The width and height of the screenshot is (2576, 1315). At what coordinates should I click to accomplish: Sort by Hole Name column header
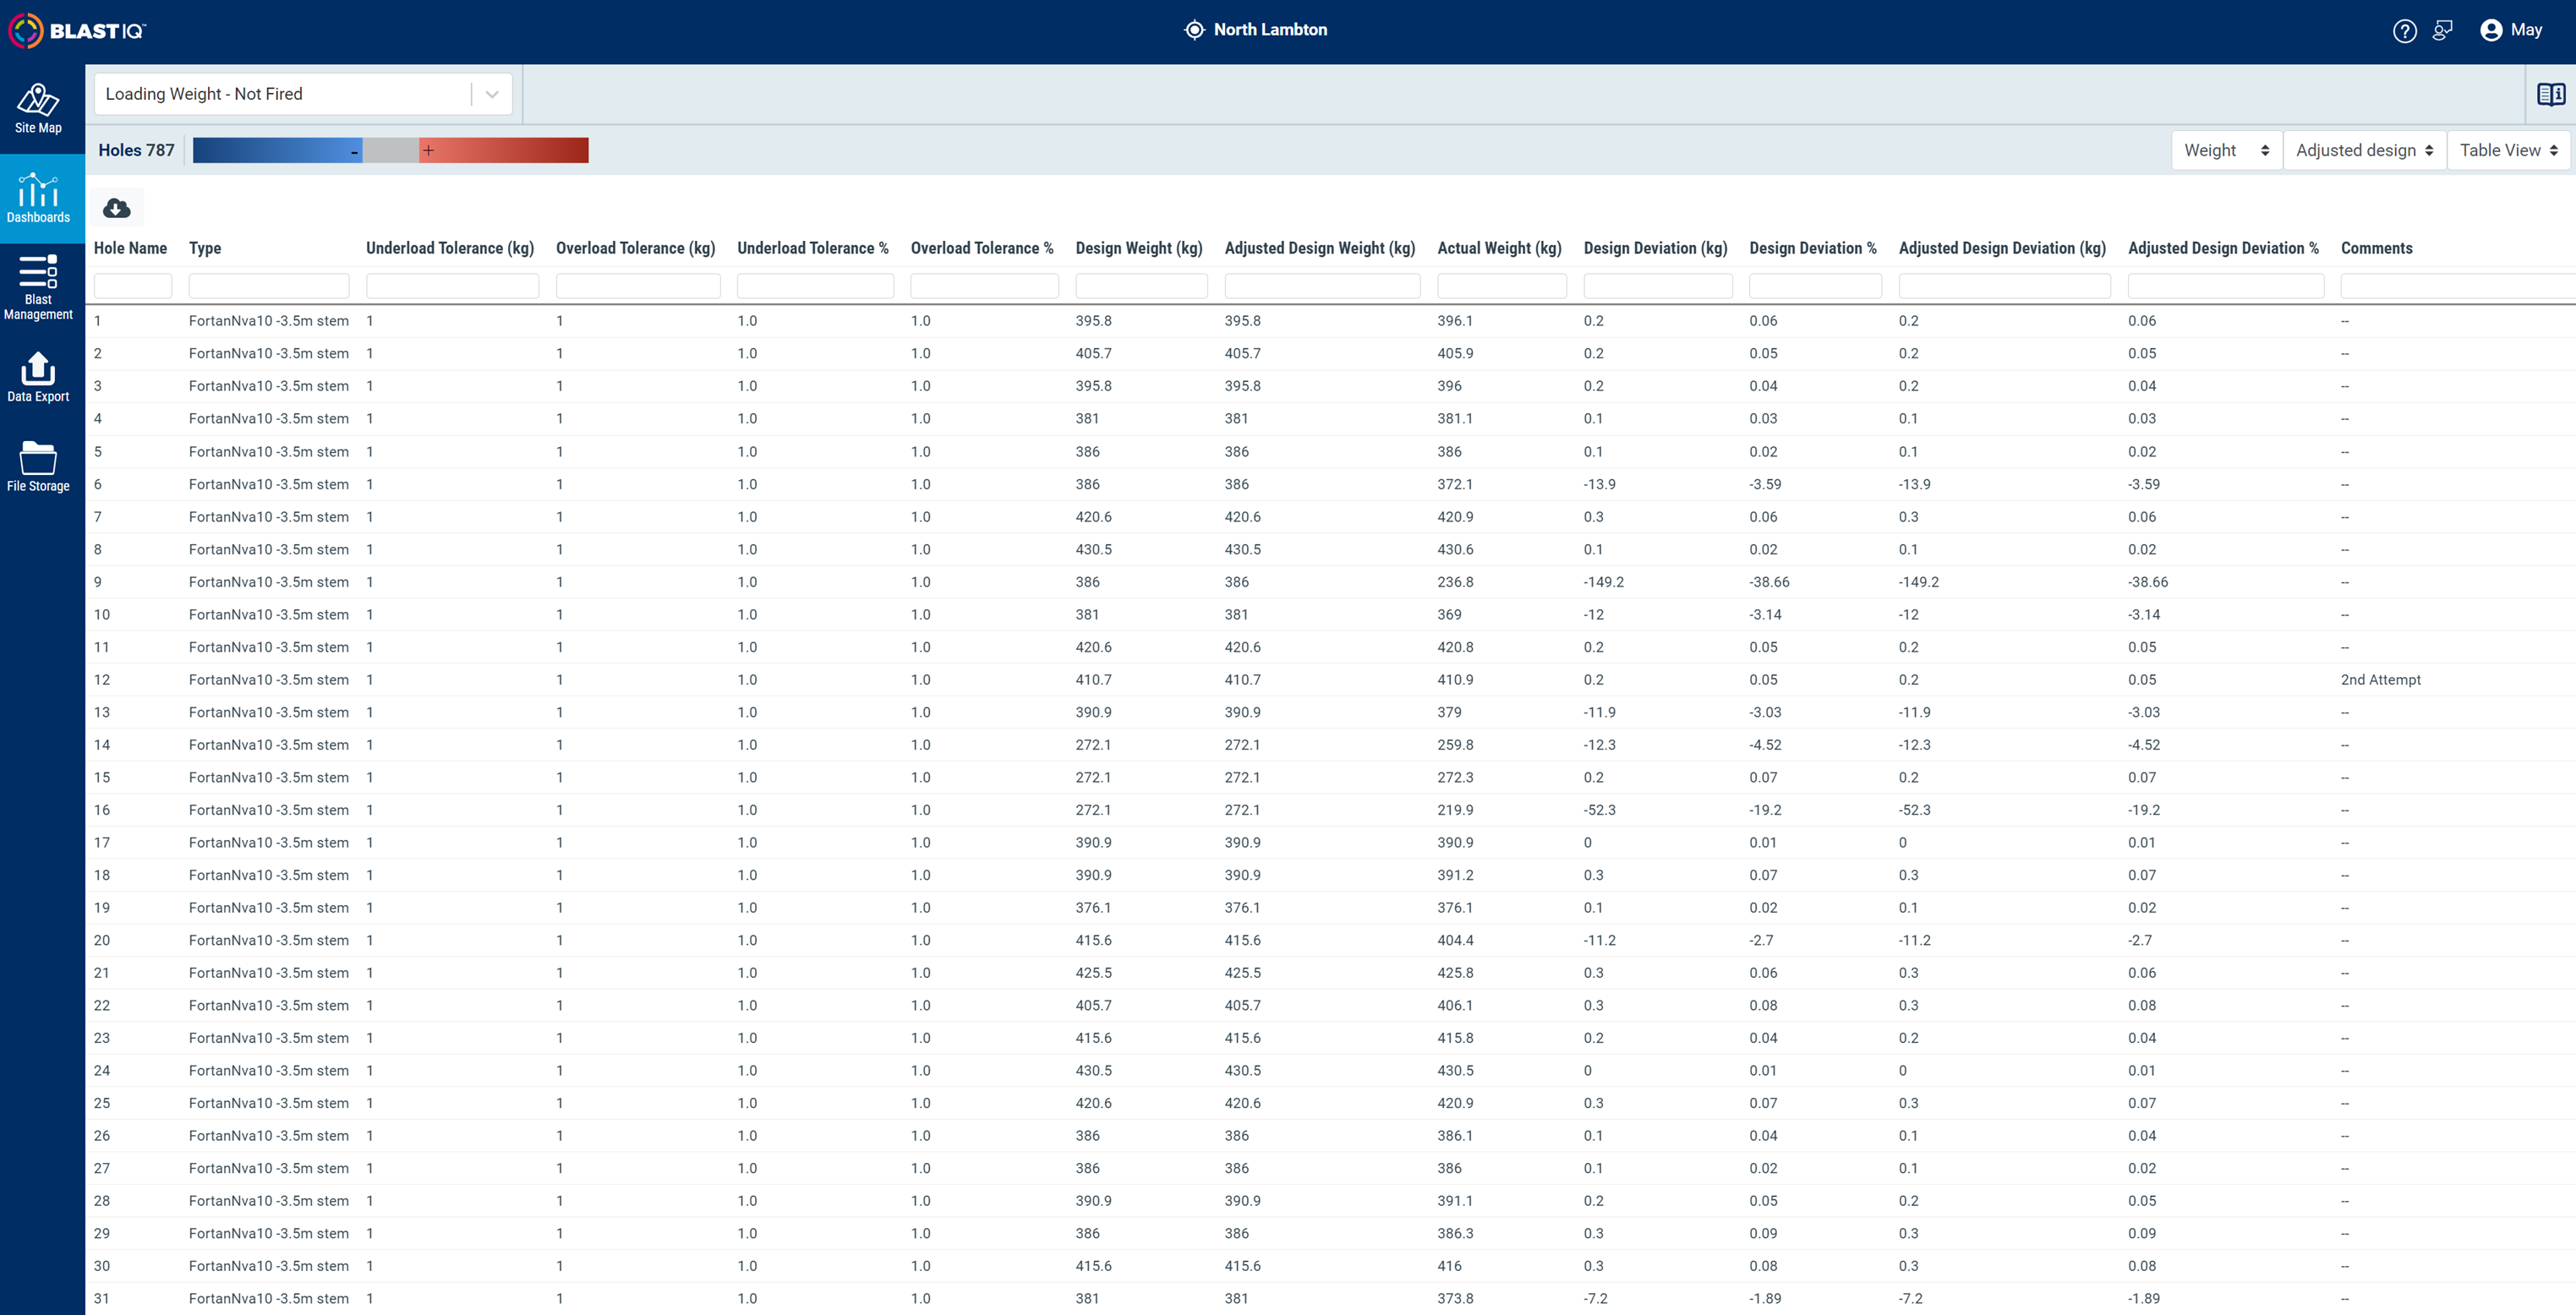pos(130,248)
